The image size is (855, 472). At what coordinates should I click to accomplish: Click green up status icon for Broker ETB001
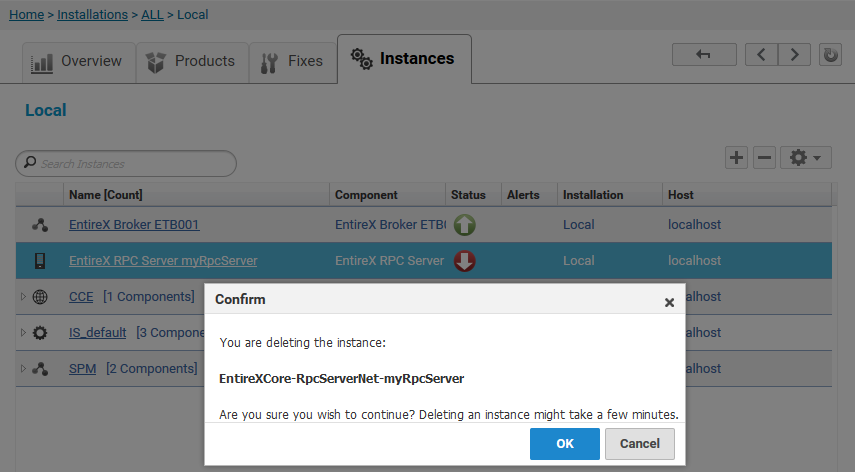click(465, 225)
